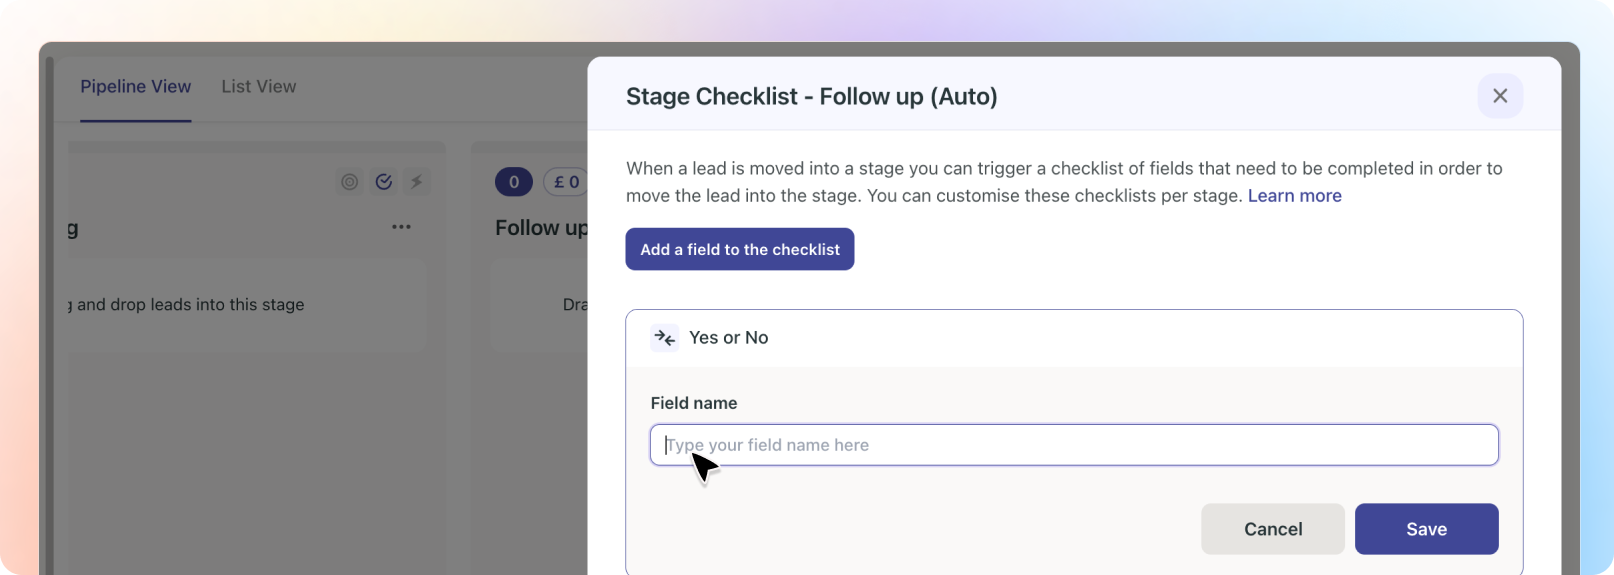Image resolution: width=1614 pixels, height=575 pixels.
Task: Switch to the List View tab
Action: tap(258, 87)
